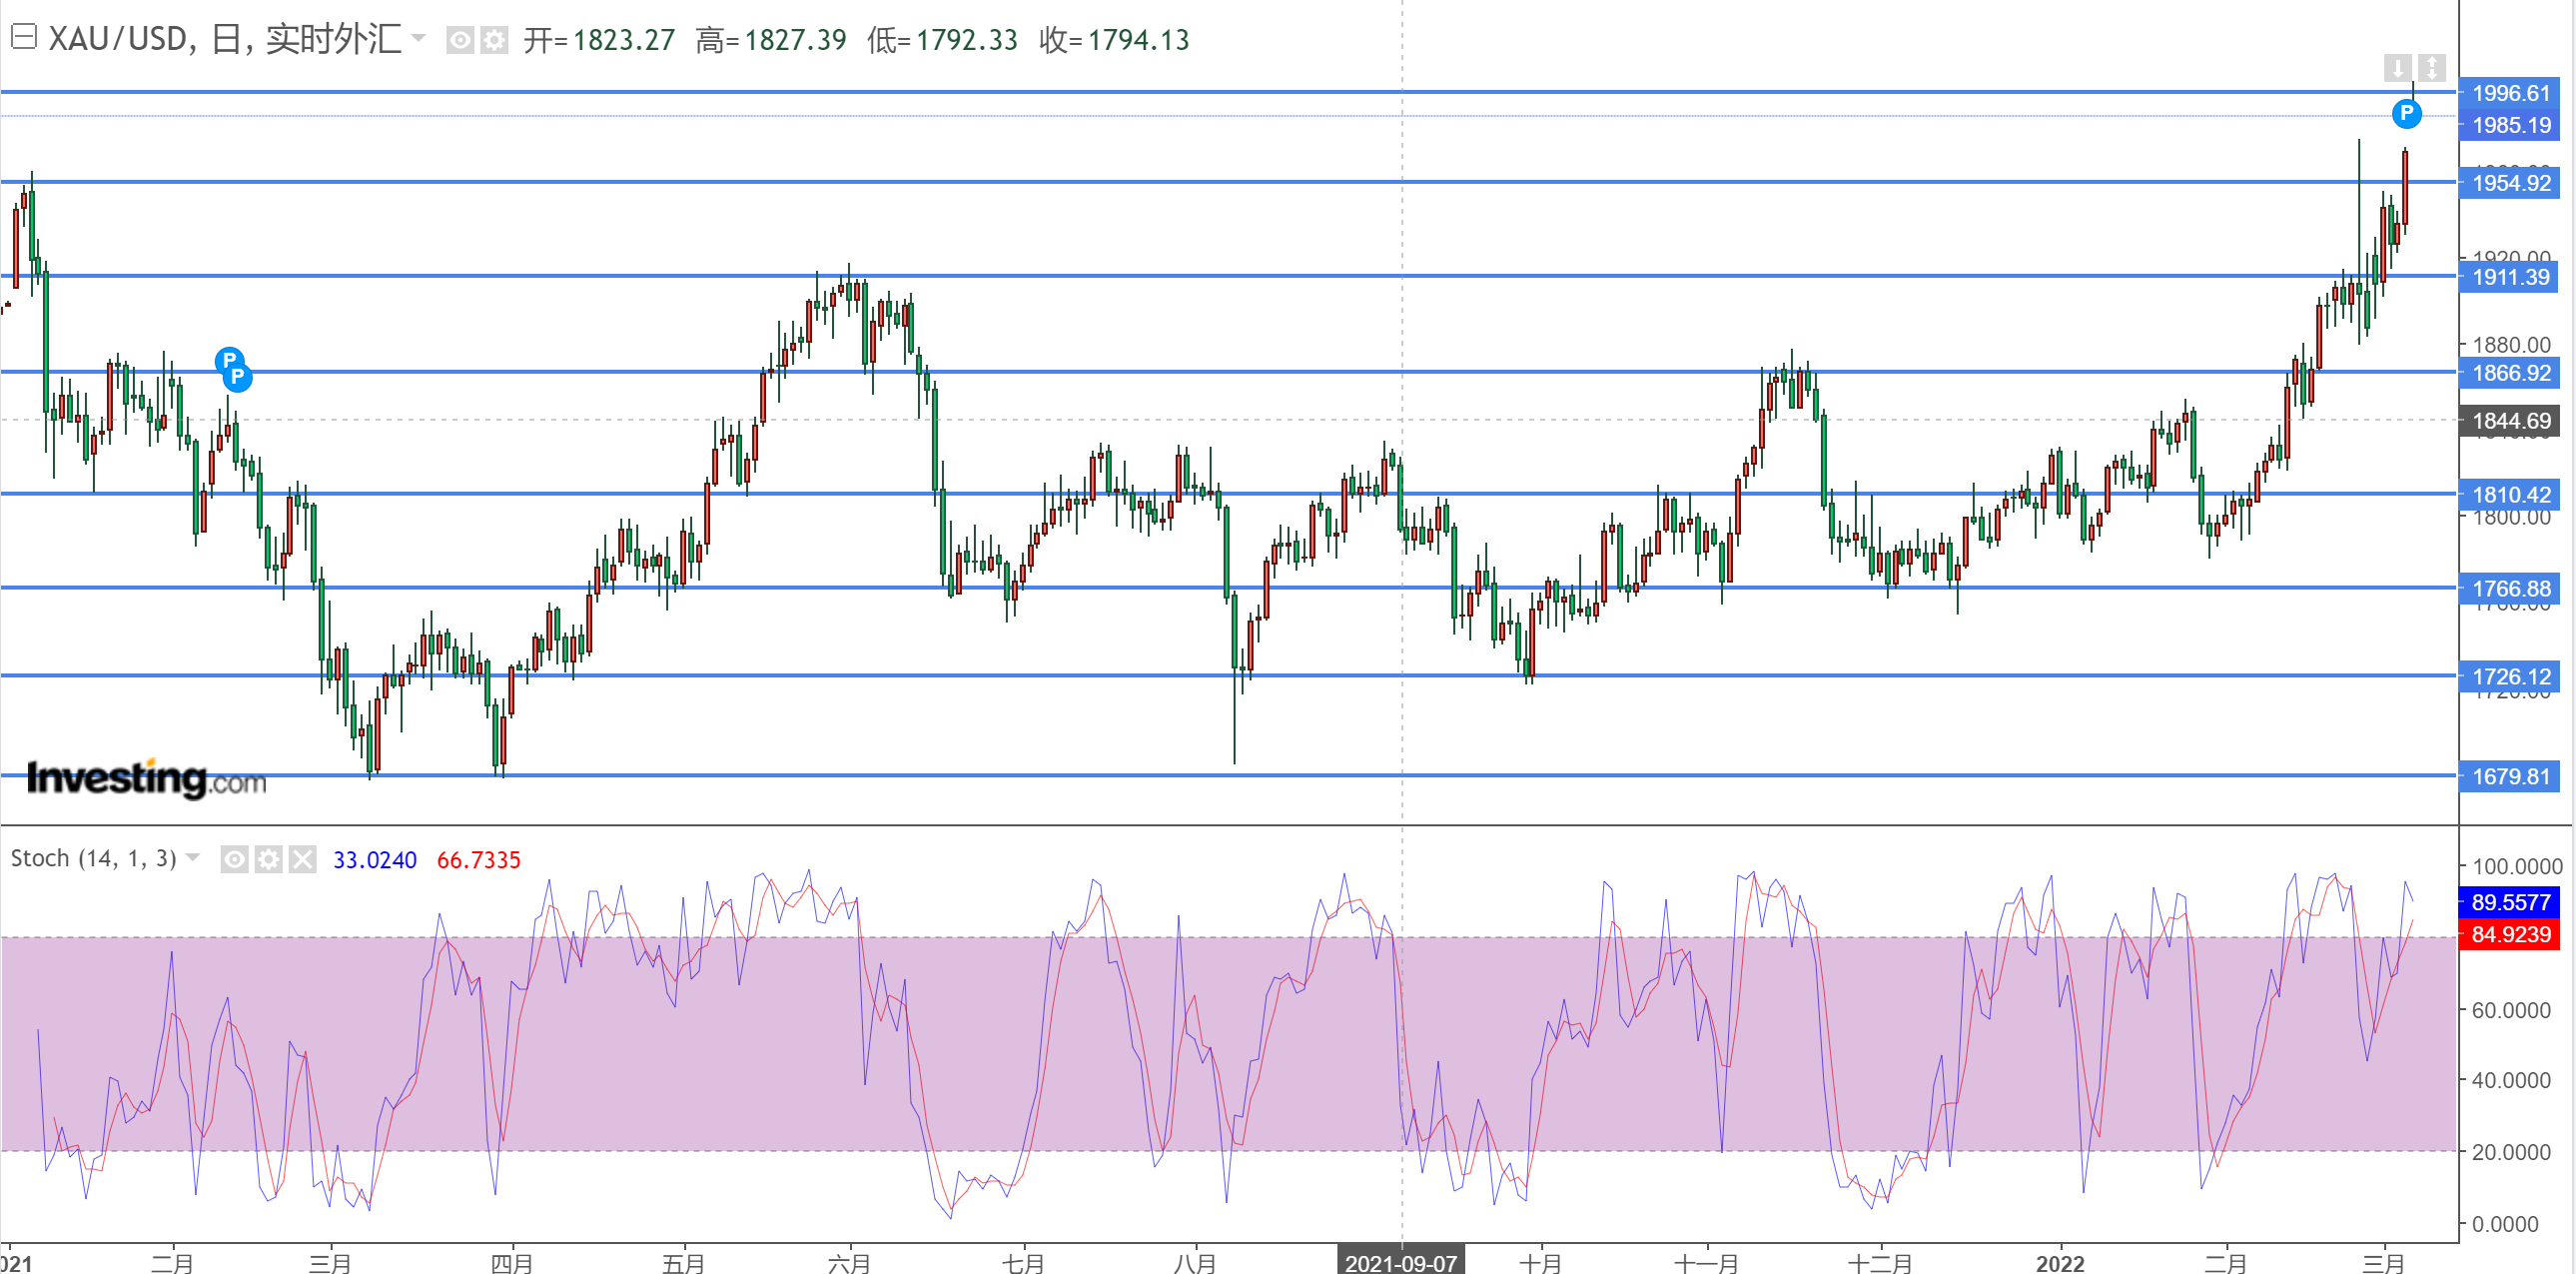The width and height of the screenshot is (2576, 1274).
Task: Click the 20.0000 Stoch axis tick
Action: pos(2511,1153)
